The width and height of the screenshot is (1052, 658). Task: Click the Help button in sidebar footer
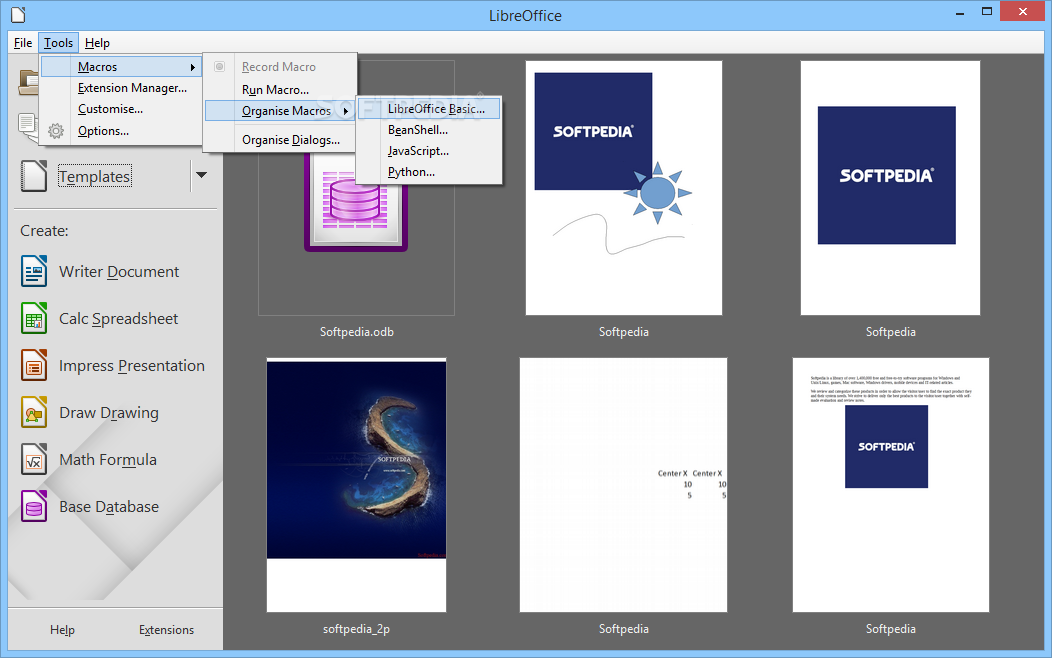[62, 630]
